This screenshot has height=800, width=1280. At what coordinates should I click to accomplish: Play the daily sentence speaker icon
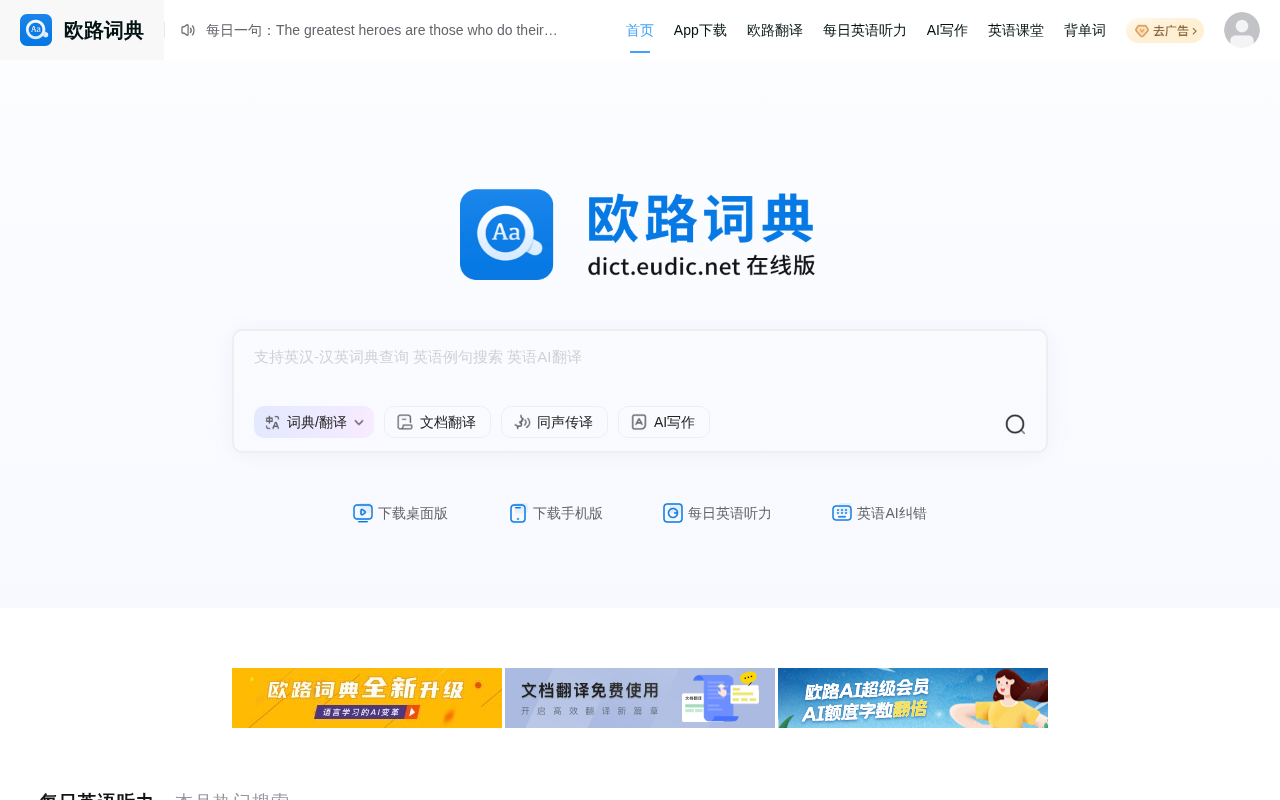[188, 30]
